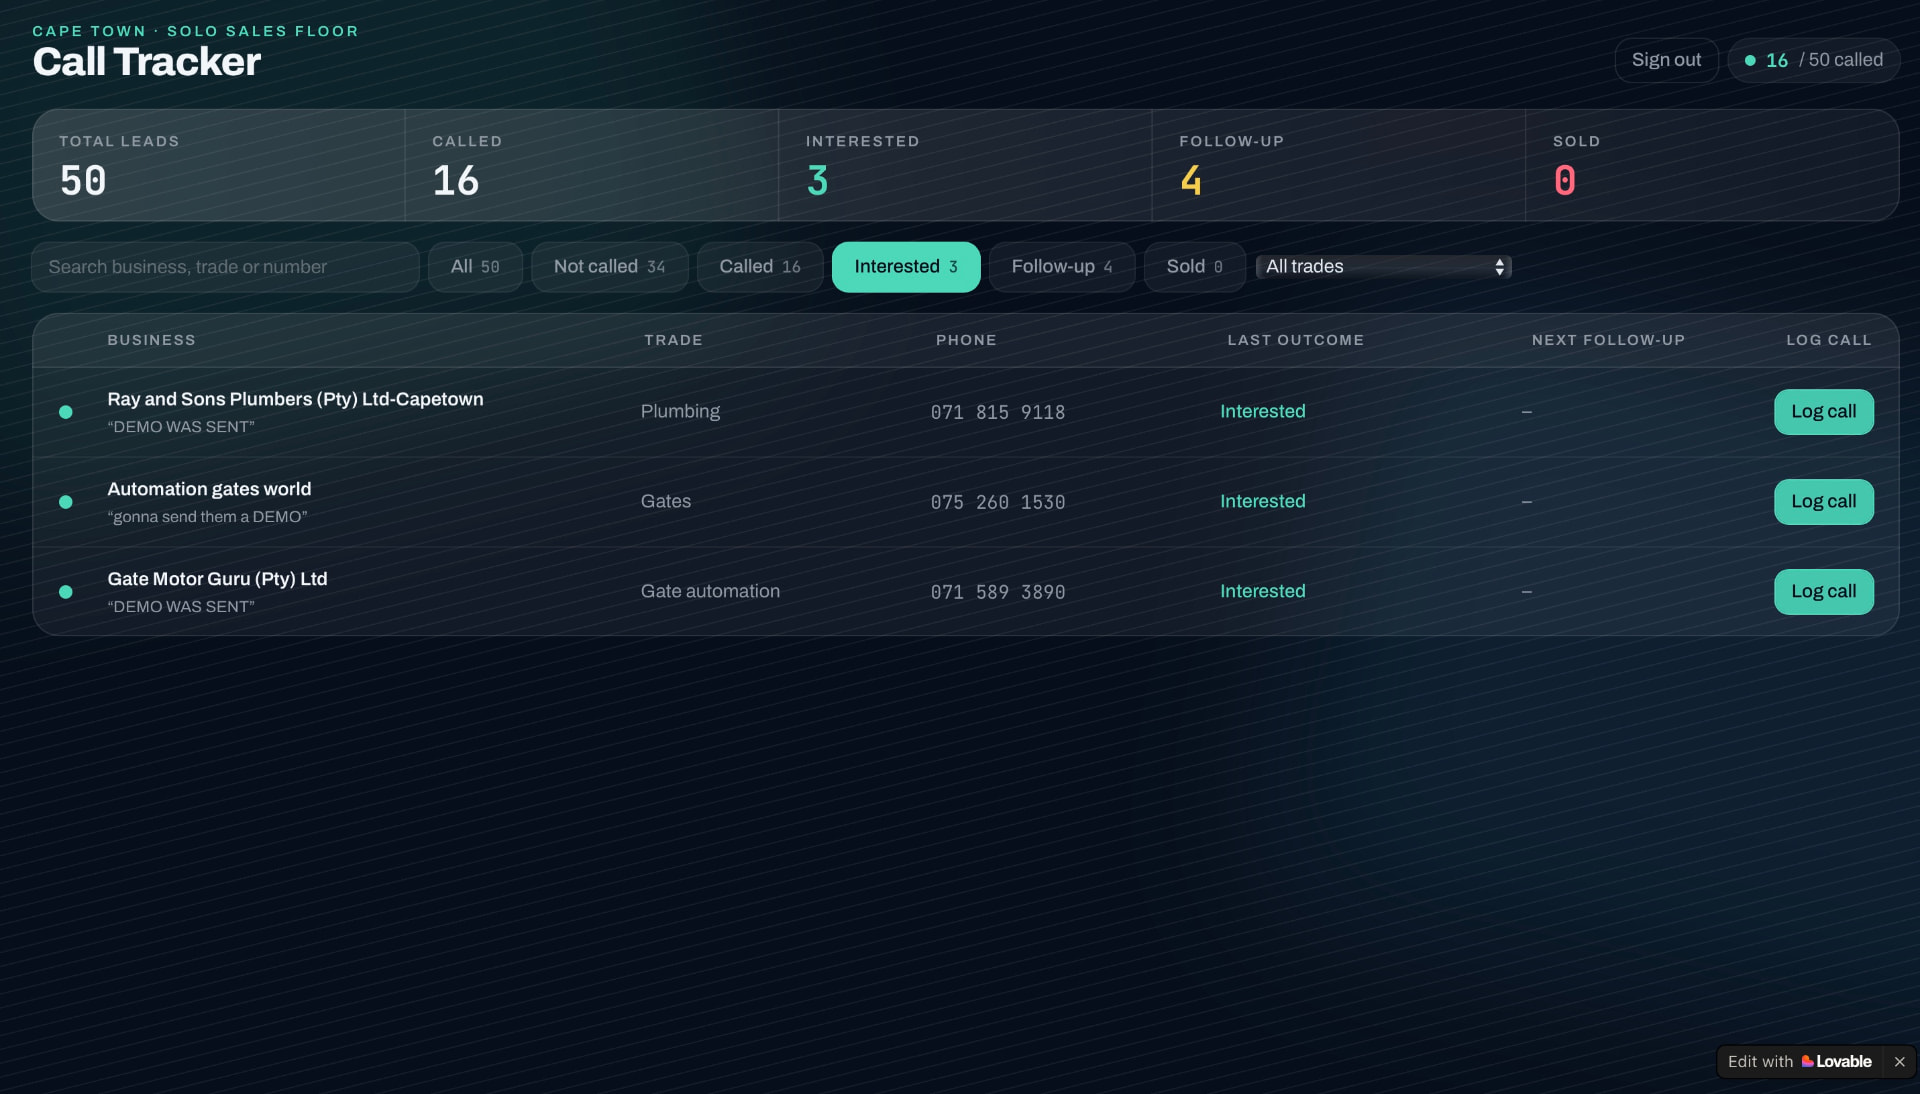Image resolution: width=1920 pixels, height=1094 pixels.
Task: Click phone number 071 815 9118
Action: point(998,412)
